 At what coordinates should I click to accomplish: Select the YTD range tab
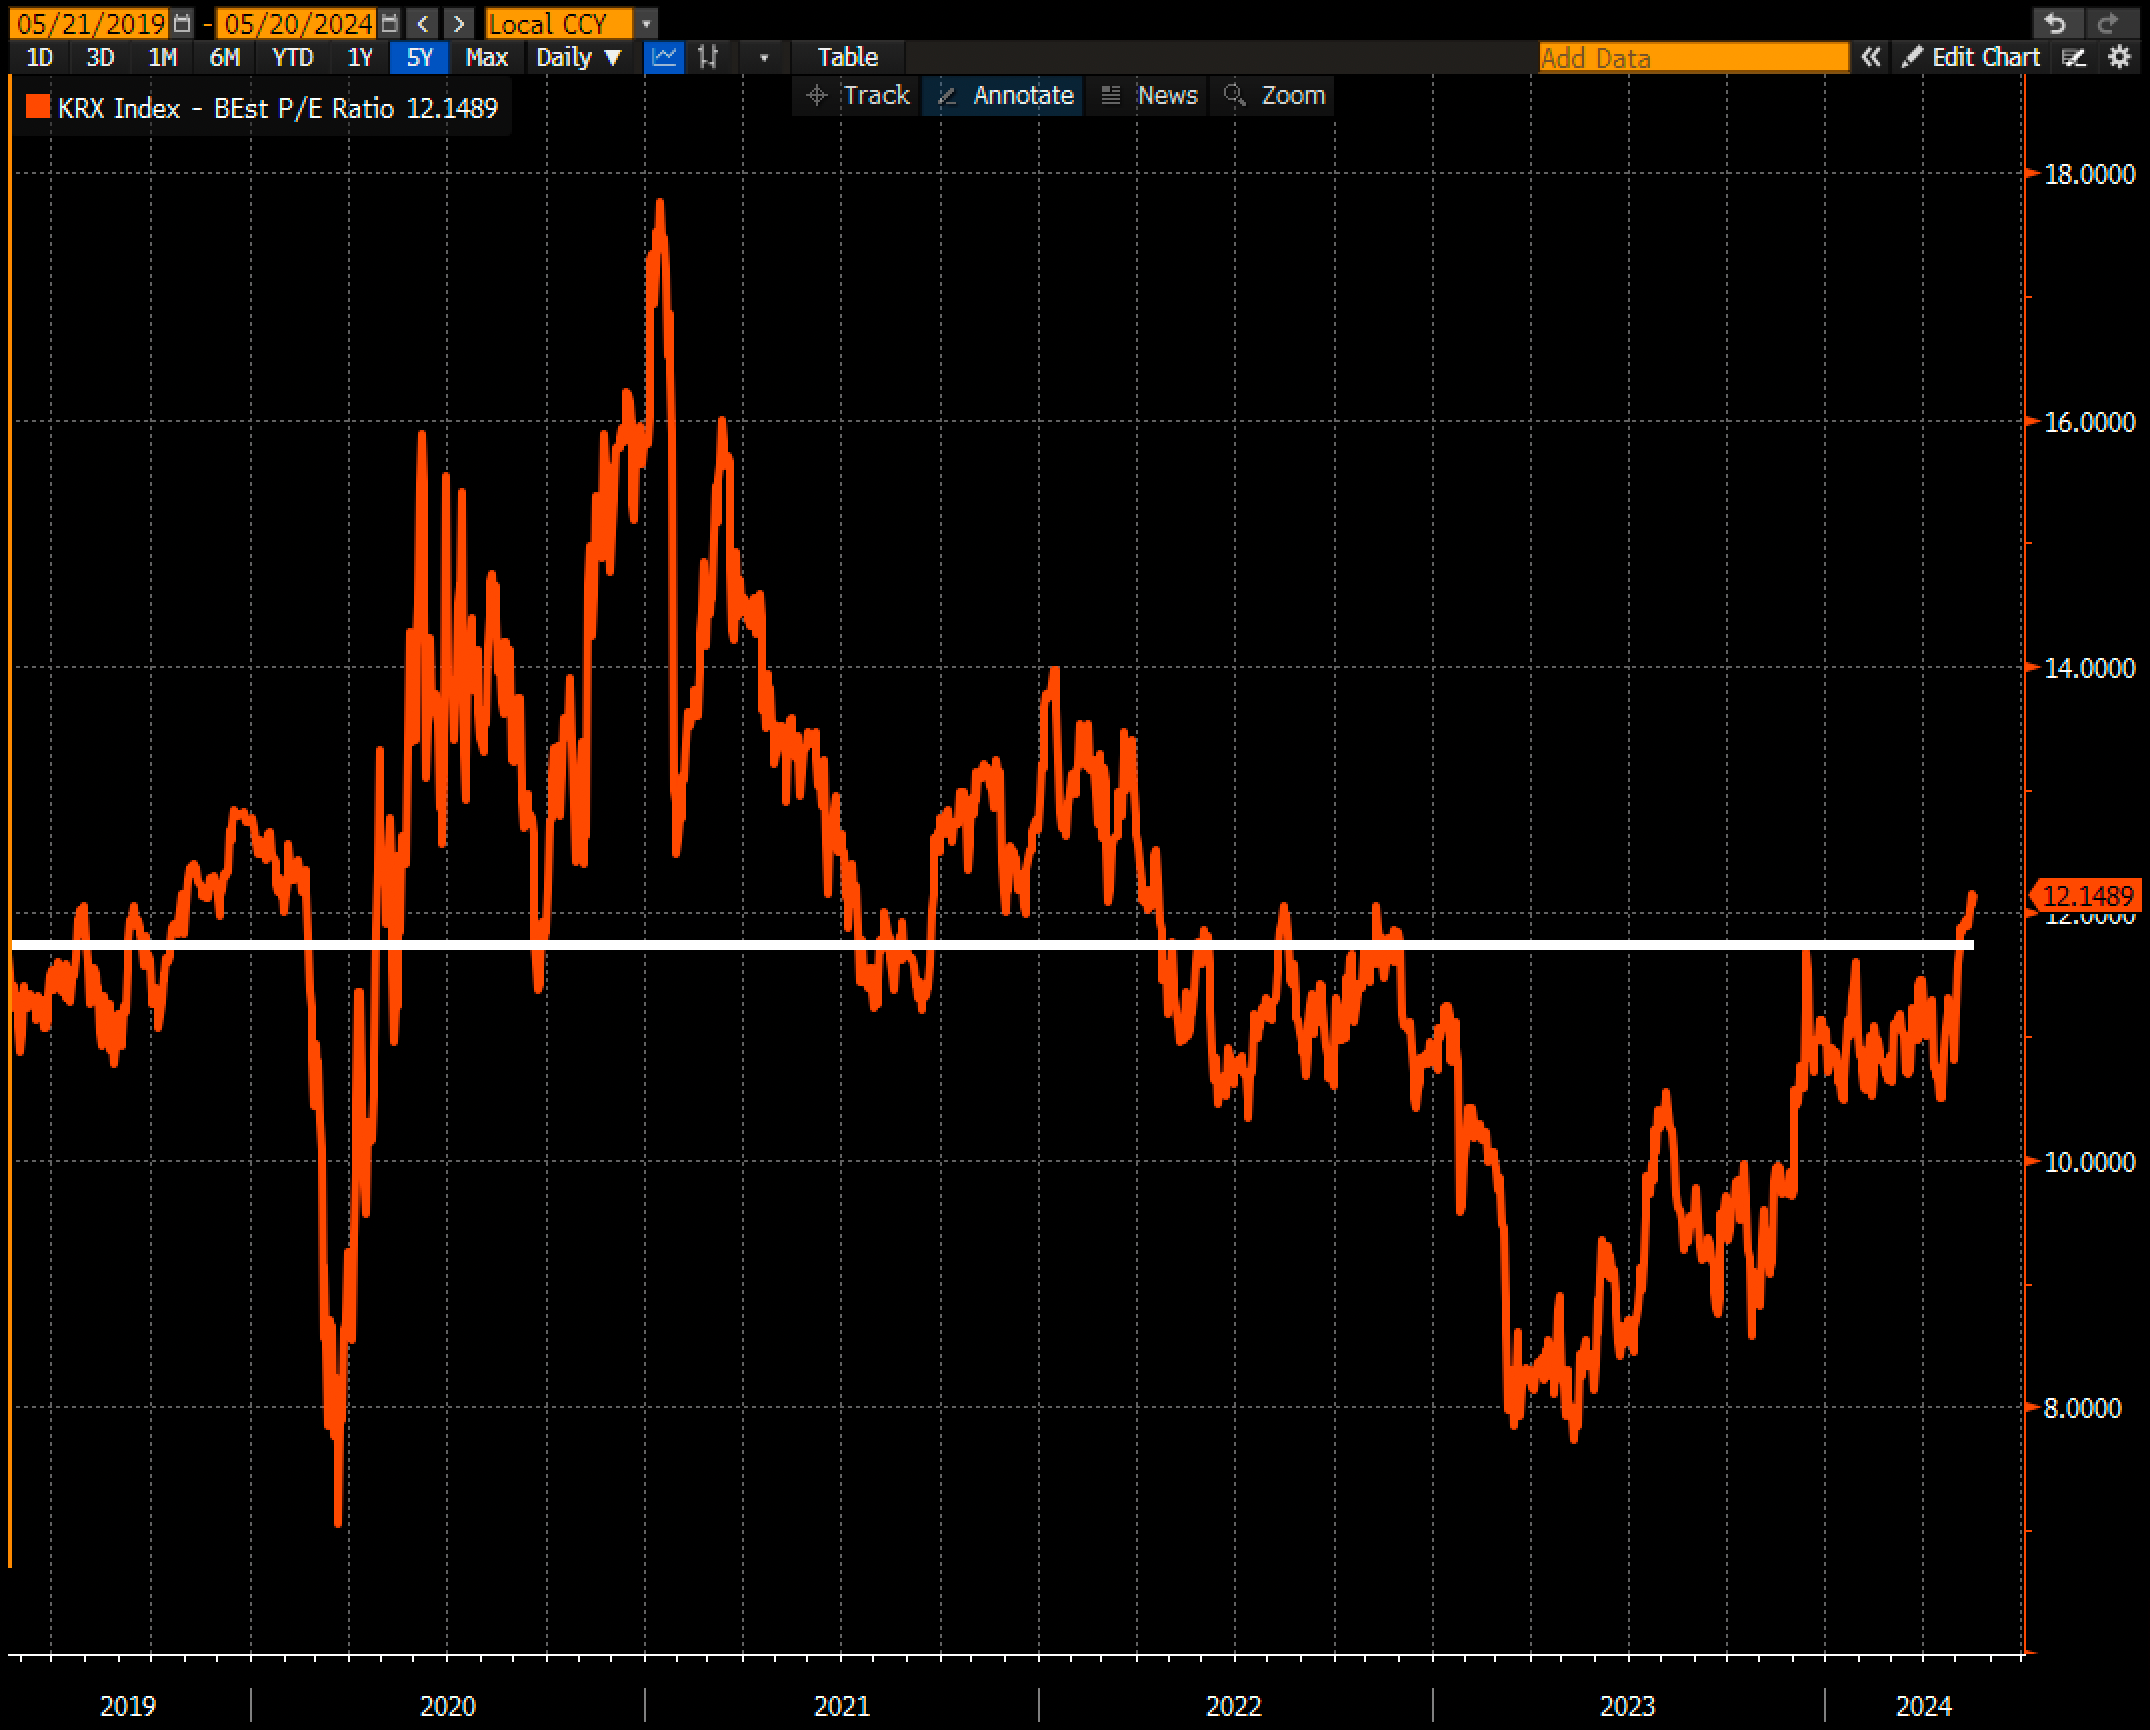coord(293,58)
